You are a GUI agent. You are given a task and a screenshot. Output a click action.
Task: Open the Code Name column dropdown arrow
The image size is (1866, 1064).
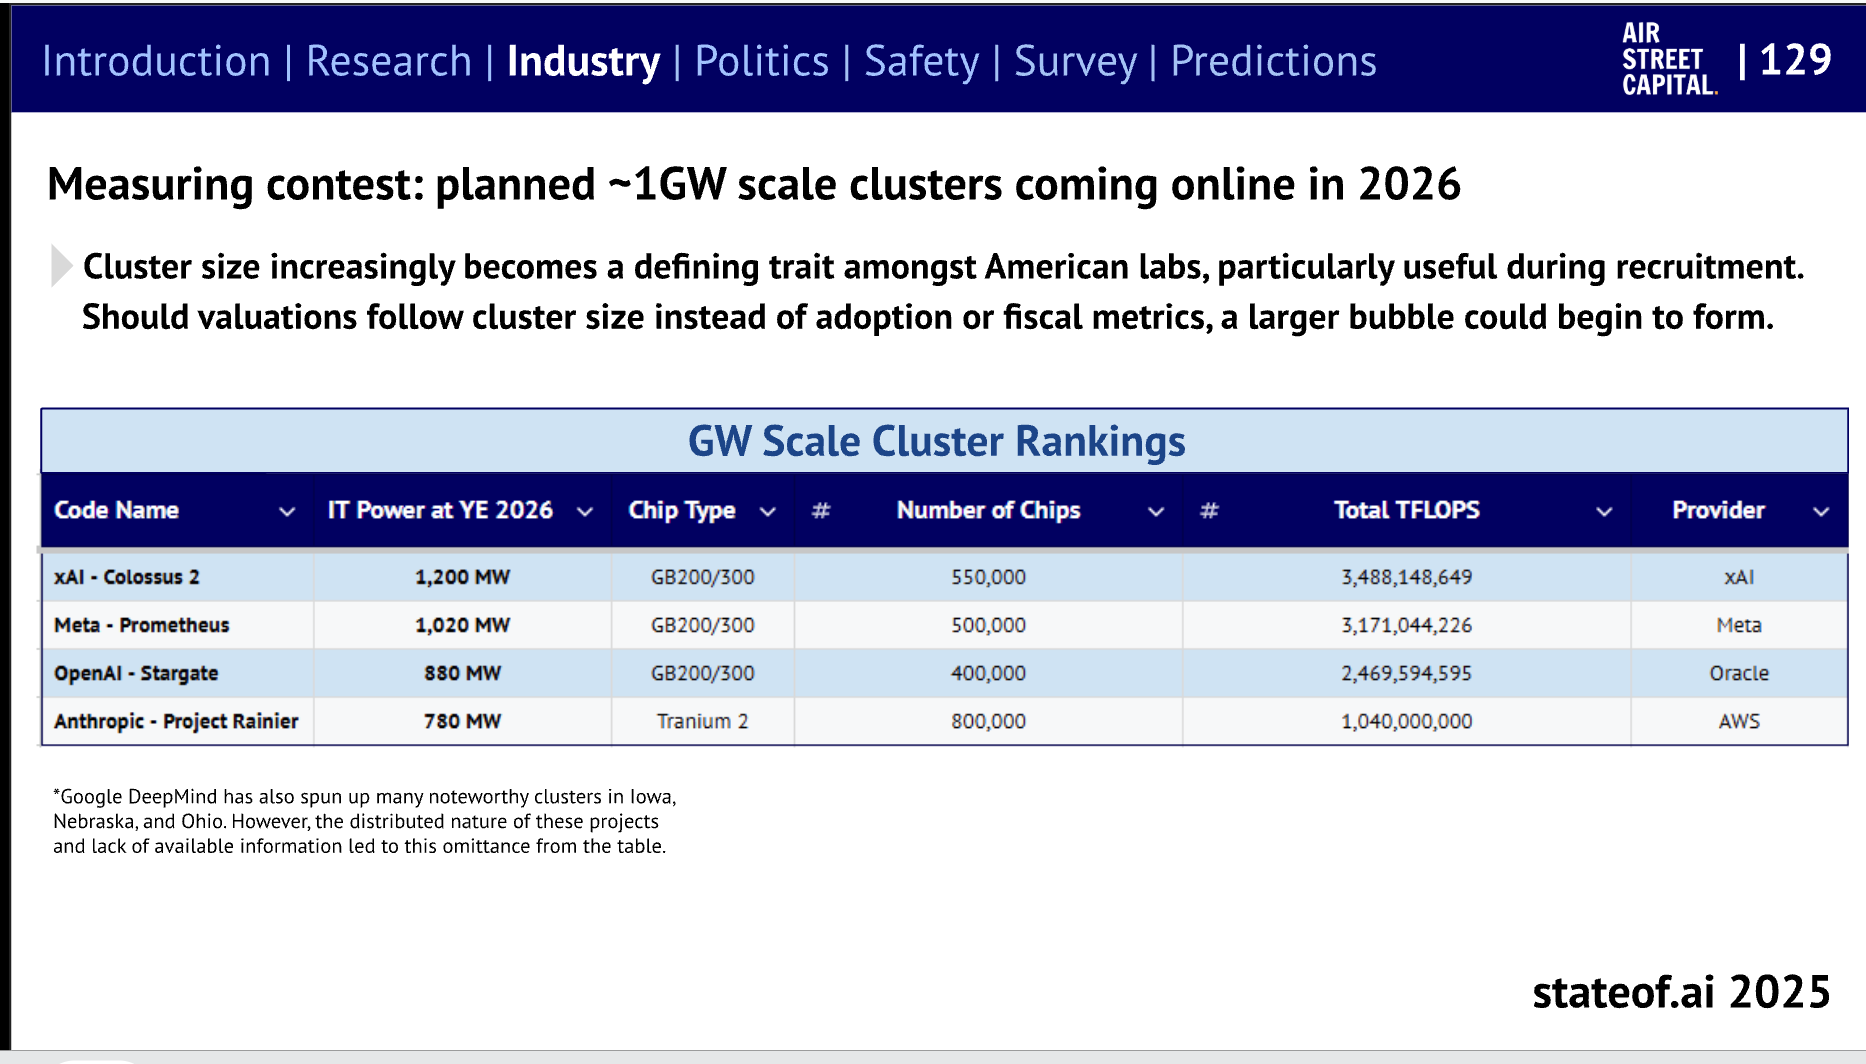point(287,512)
